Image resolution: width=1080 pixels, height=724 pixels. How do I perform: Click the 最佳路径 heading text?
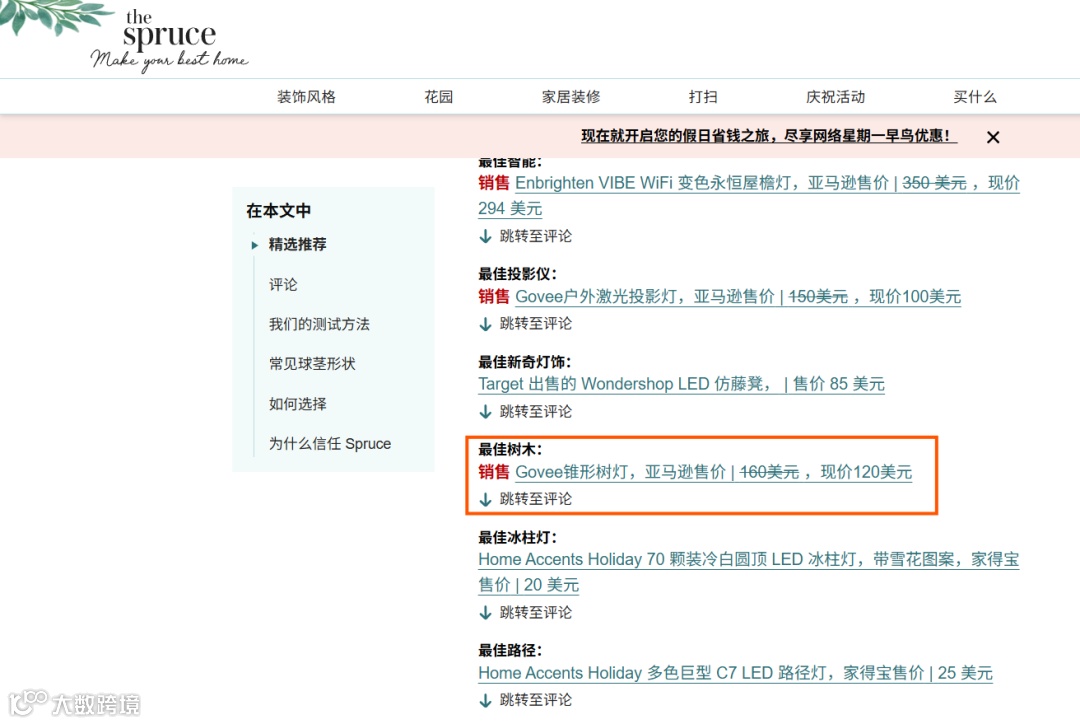(x=510, y=650)
